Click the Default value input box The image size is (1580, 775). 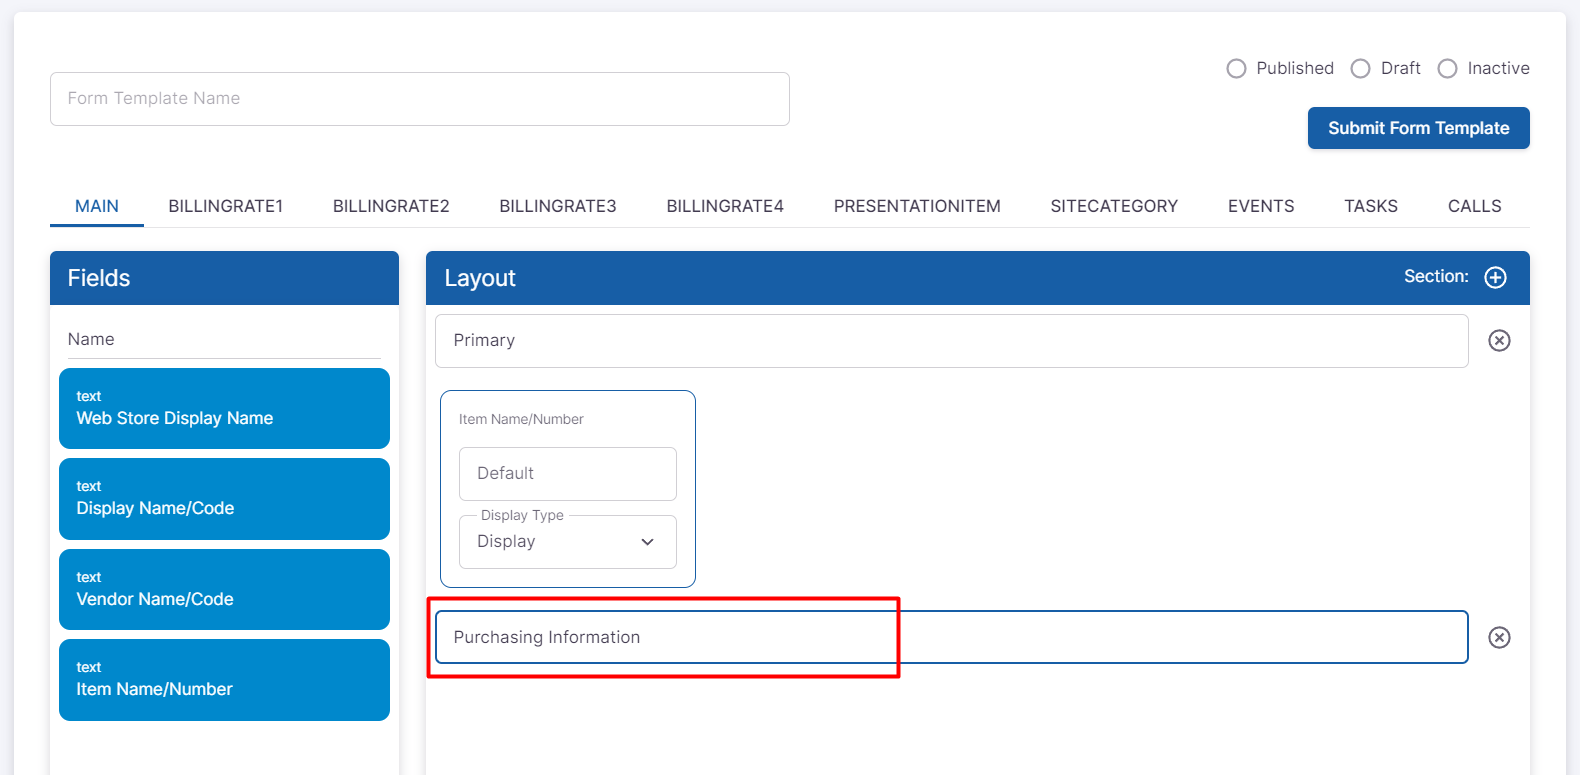pos(567,474)
